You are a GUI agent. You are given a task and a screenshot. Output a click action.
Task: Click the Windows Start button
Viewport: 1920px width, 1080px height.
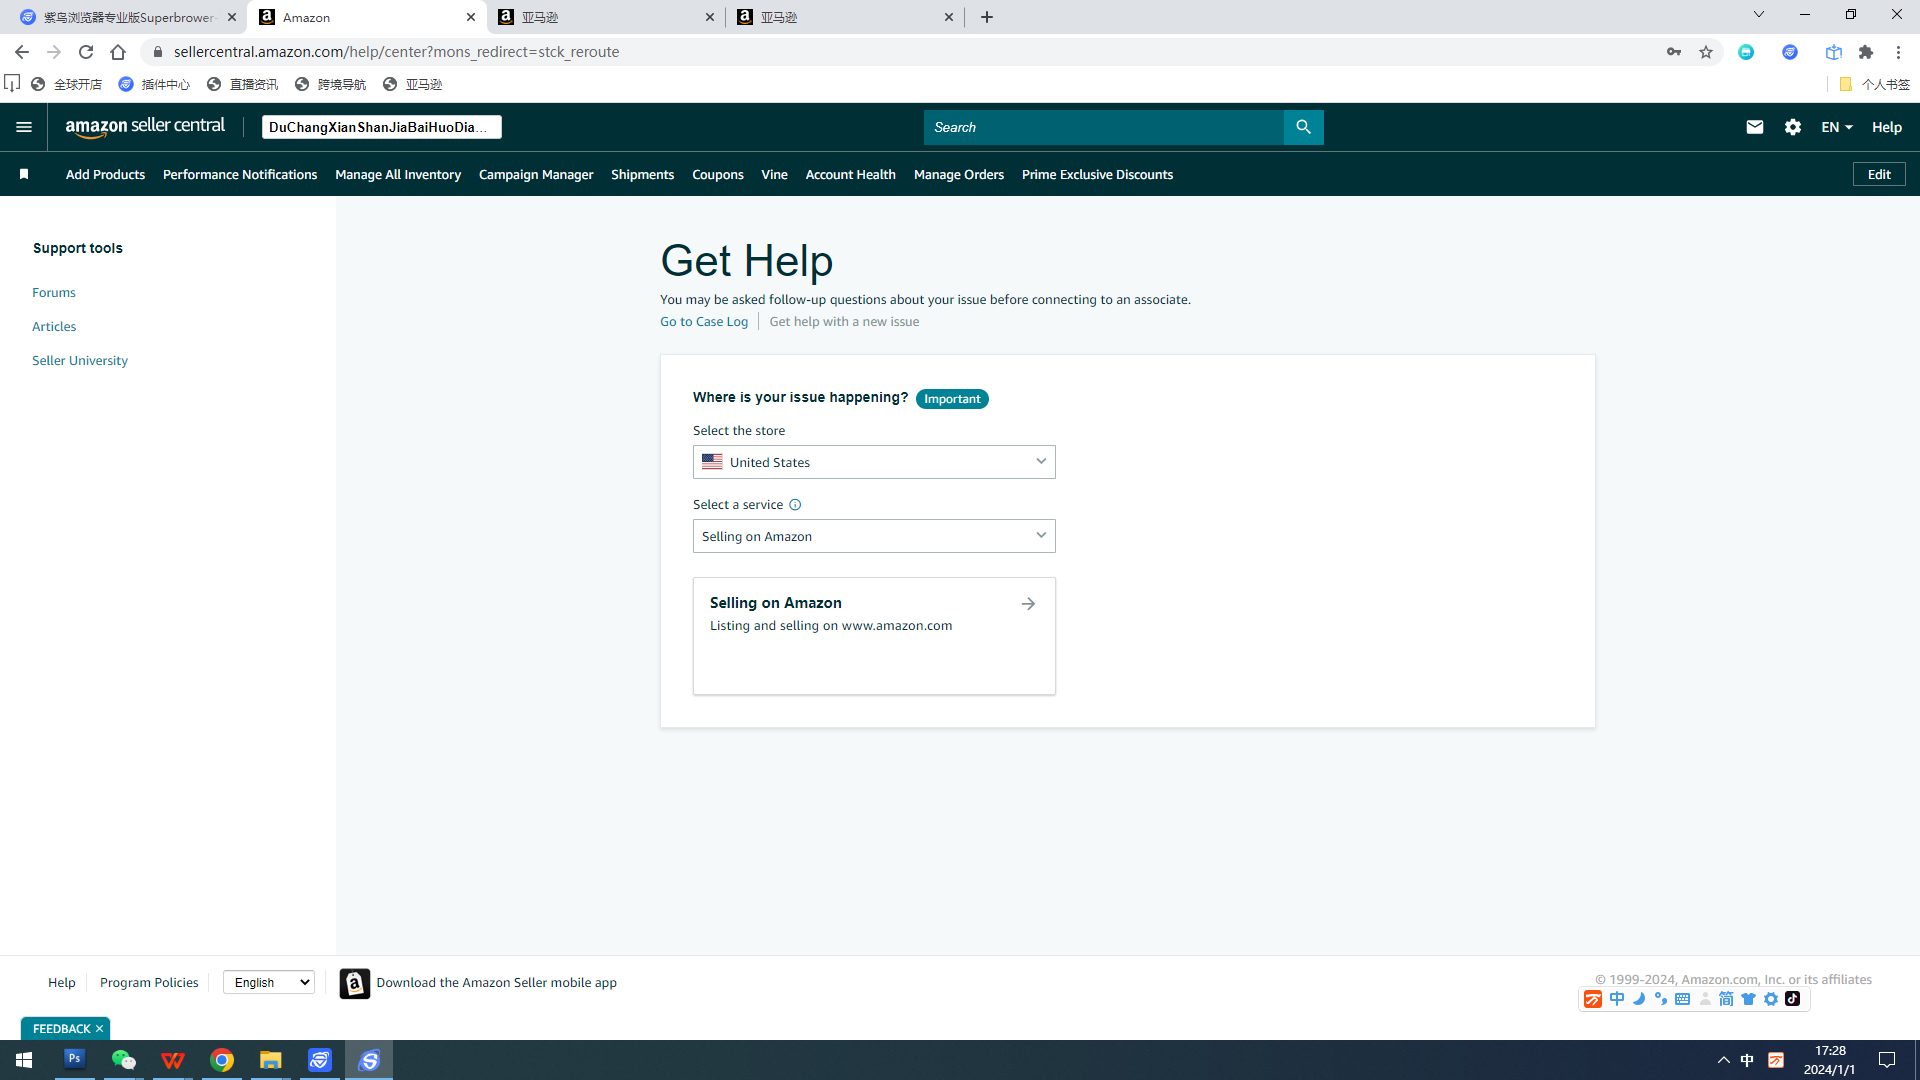(x=24, y=1059)
